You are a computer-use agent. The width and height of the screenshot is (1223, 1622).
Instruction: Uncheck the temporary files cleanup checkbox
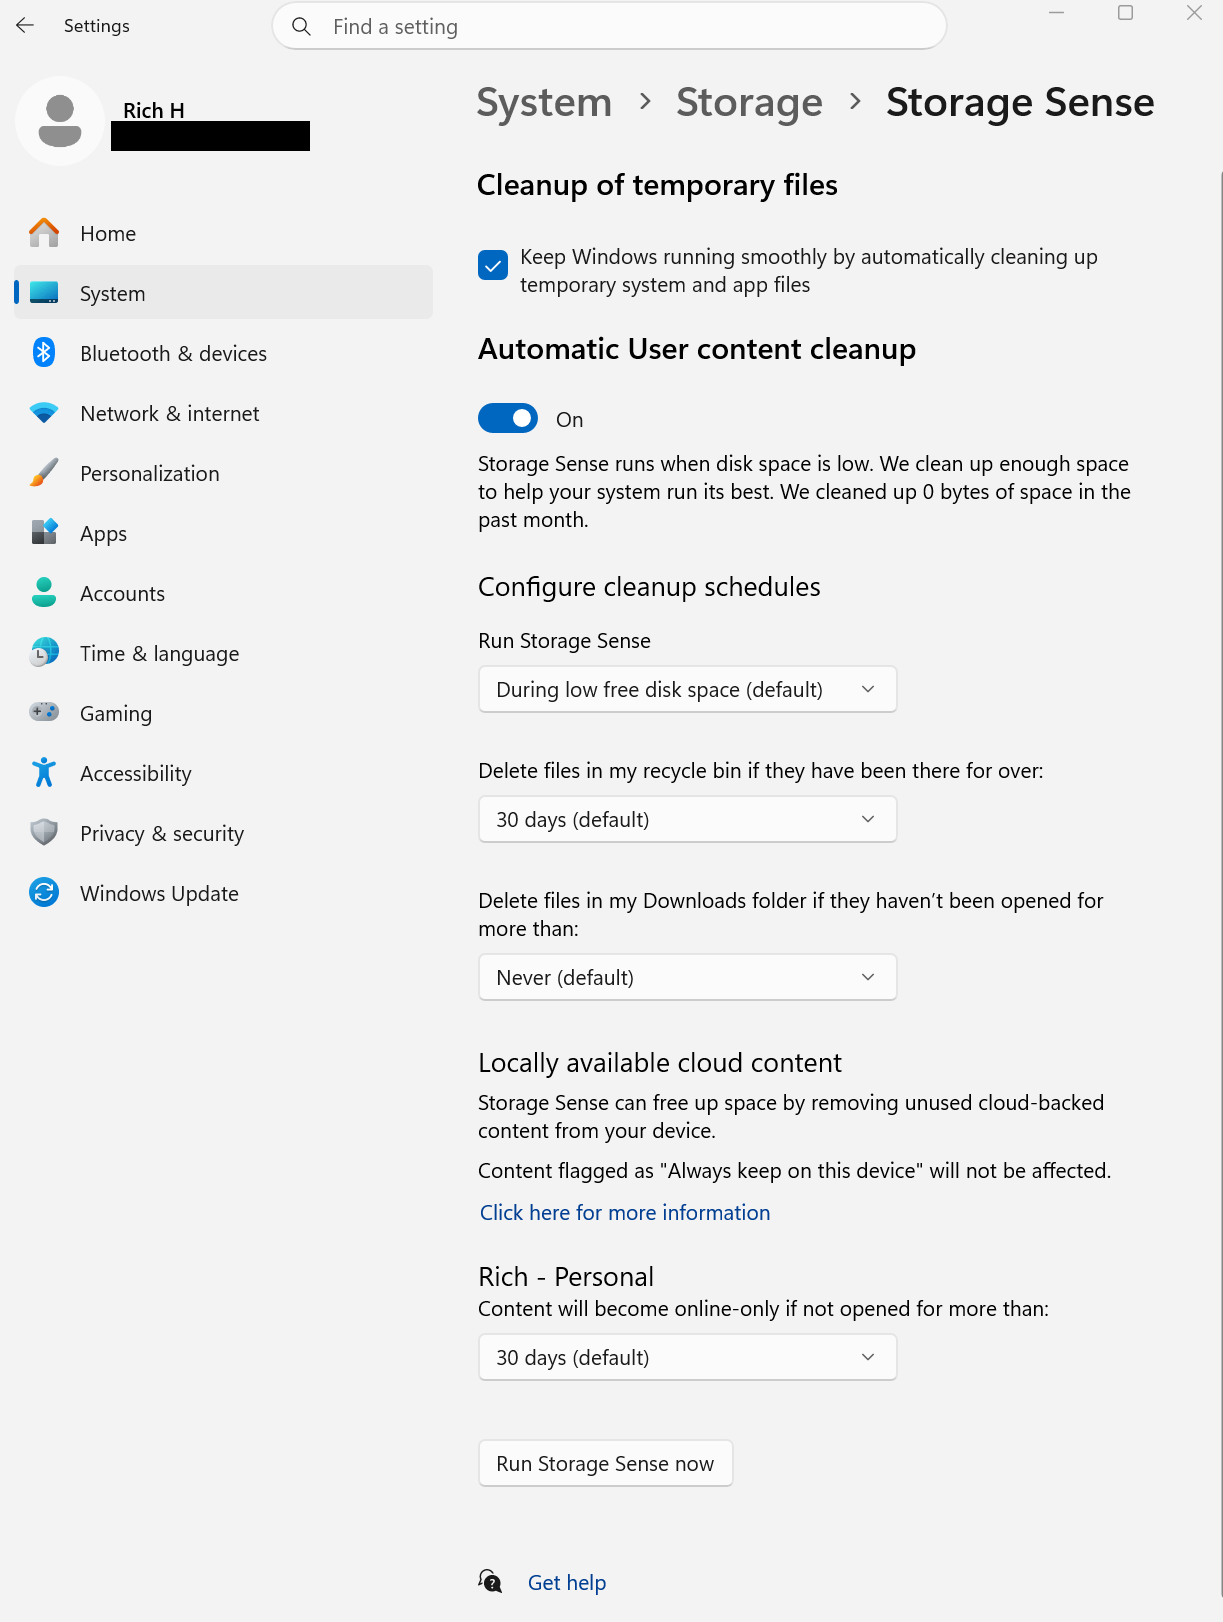493,266
